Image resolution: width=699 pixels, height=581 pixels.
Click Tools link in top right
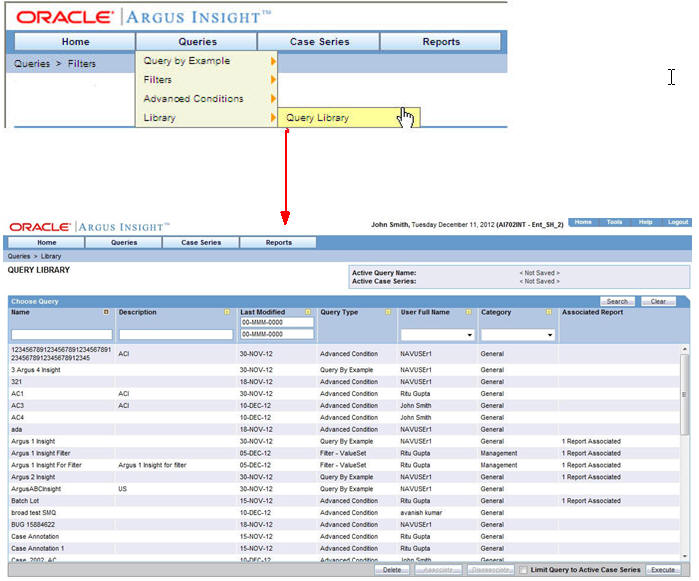[614, 222]
